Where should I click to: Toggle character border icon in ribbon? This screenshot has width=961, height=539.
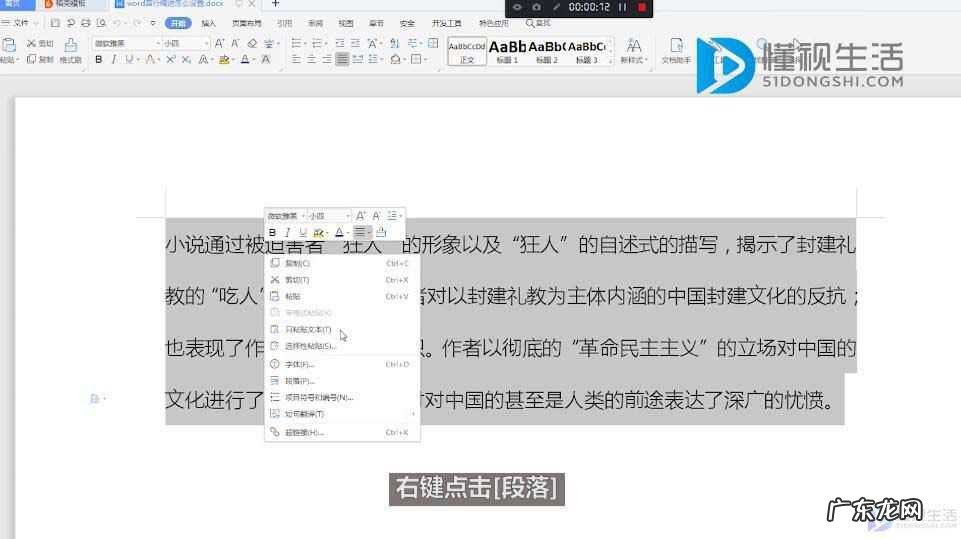click(x=265, y=59)
